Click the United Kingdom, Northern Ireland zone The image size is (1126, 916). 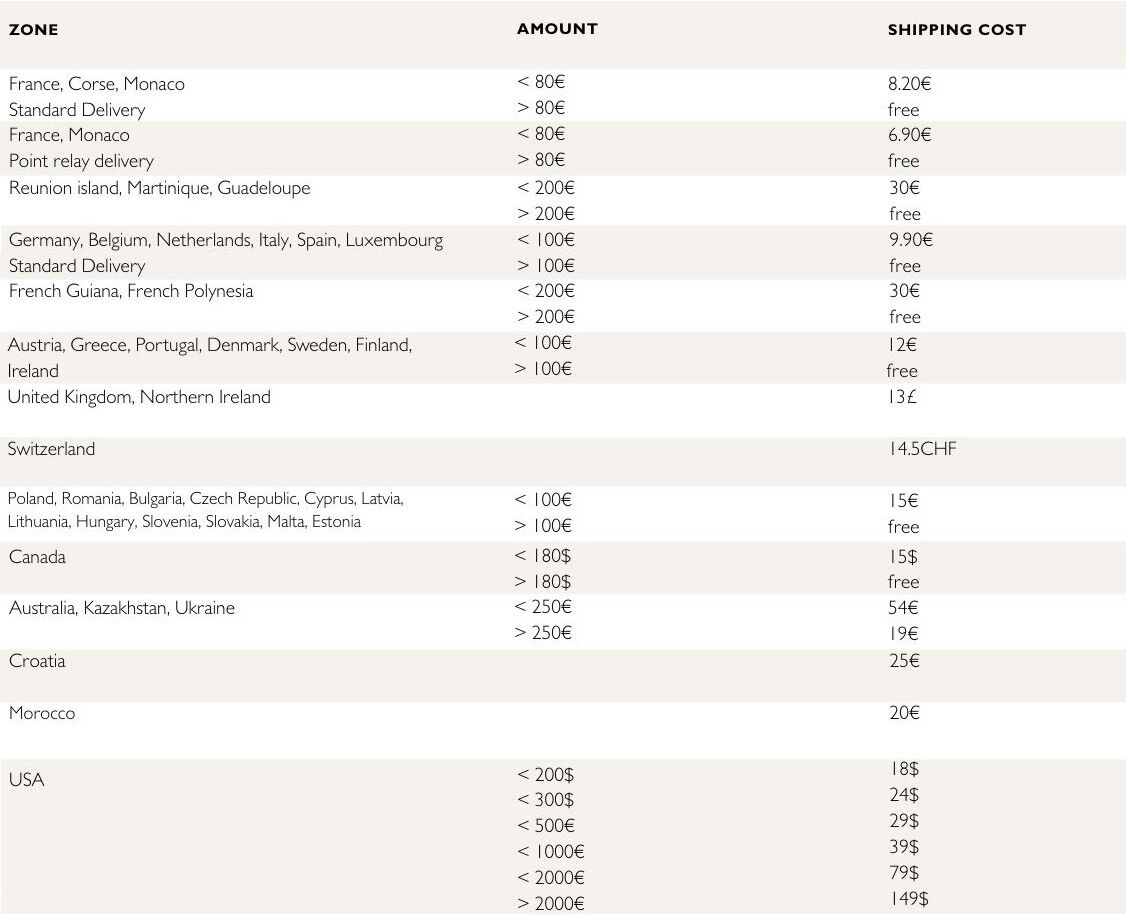[x=139, y=397]
